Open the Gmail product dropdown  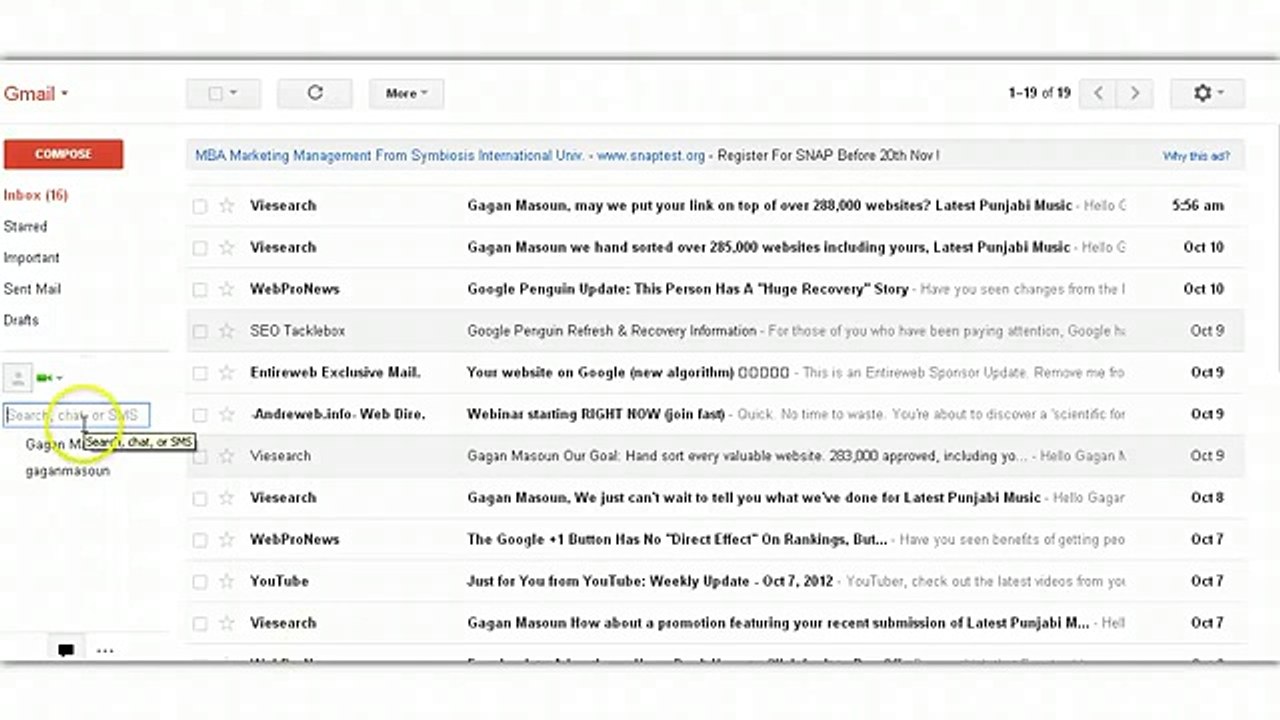(x=36, y=94)
